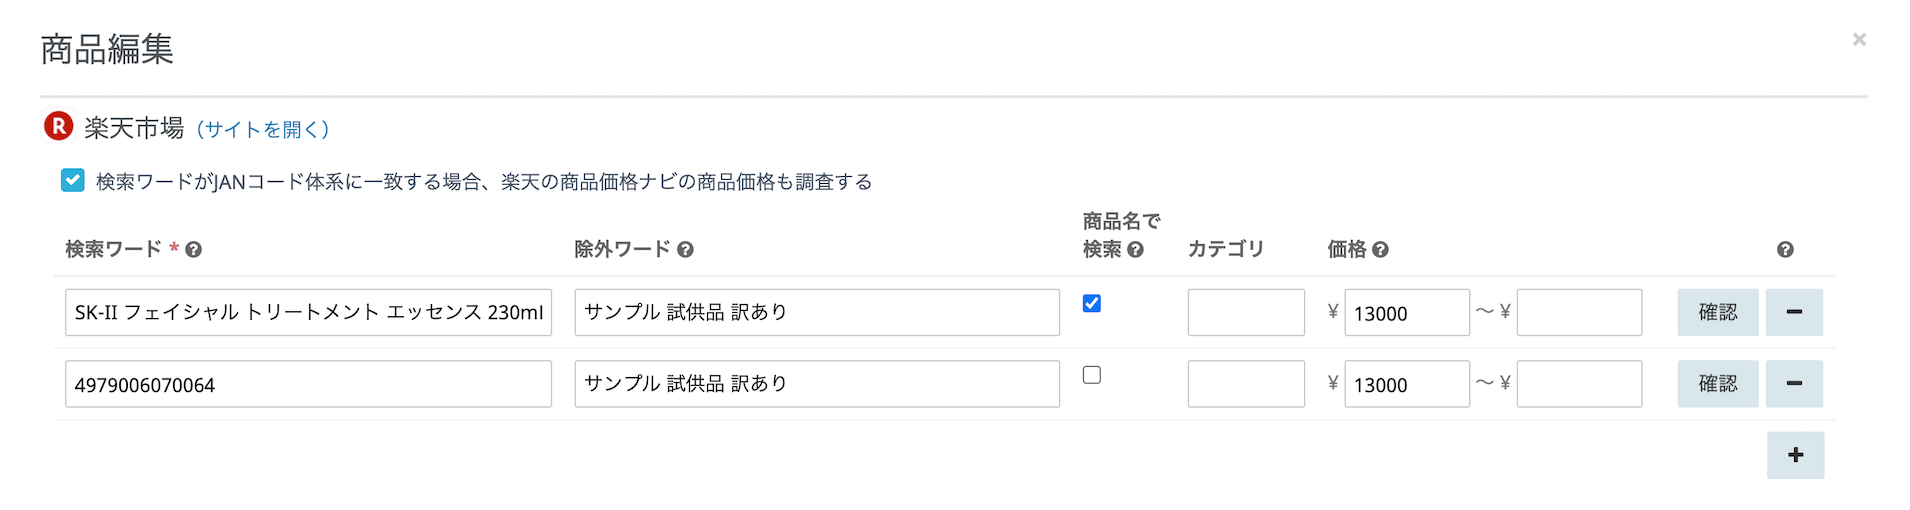The width and height of the screenshot is (1910, 510).
Task: Remove the first search row with minus
Action: tap(1794, 312)
